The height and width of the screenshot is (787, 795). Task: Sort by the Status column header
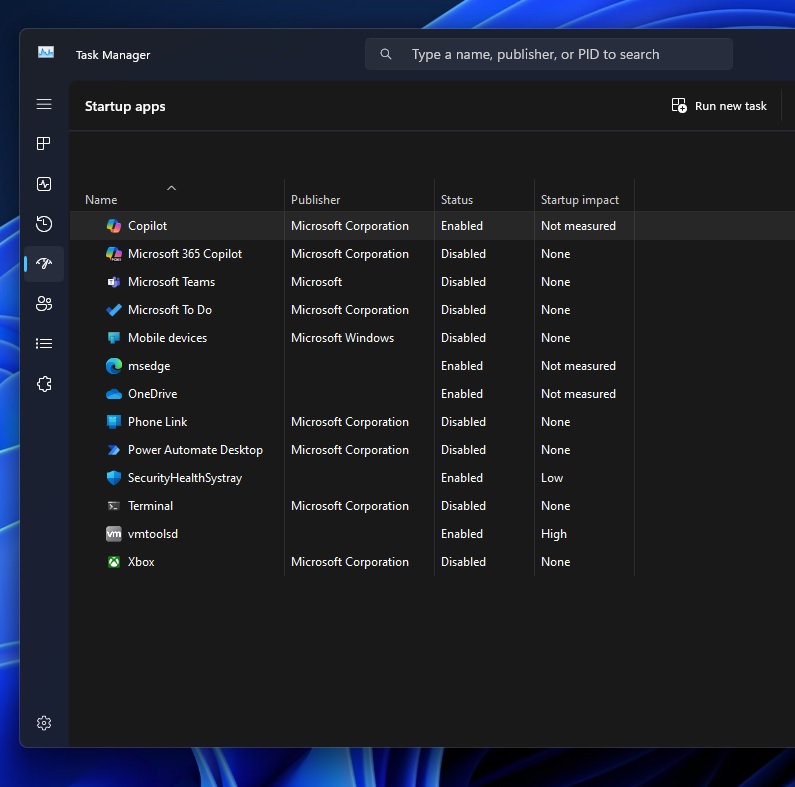(x=457, y=200)
